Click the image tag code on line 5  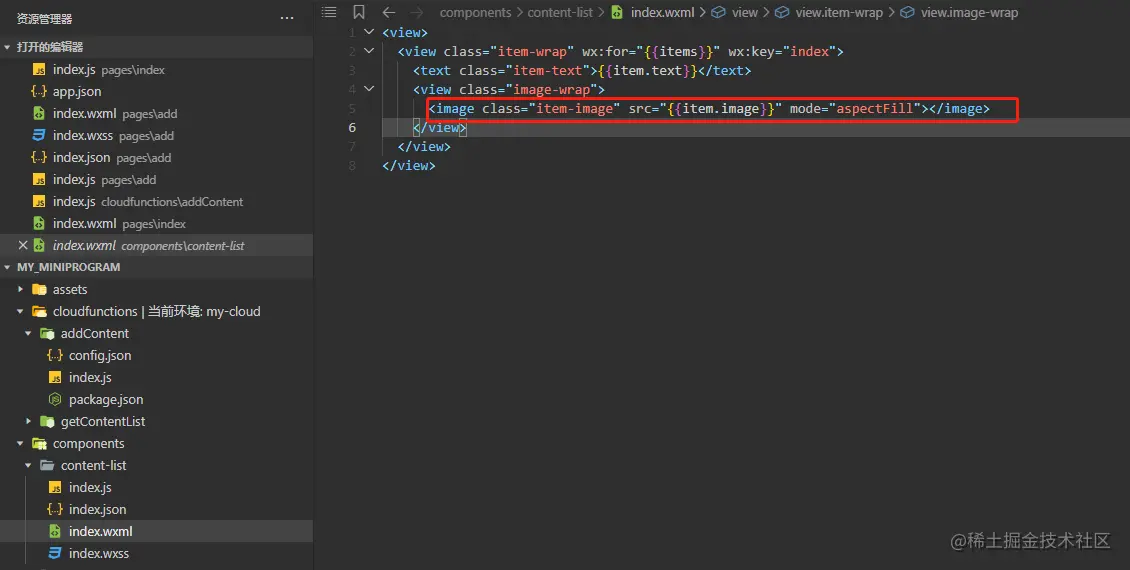click(709, 109)
